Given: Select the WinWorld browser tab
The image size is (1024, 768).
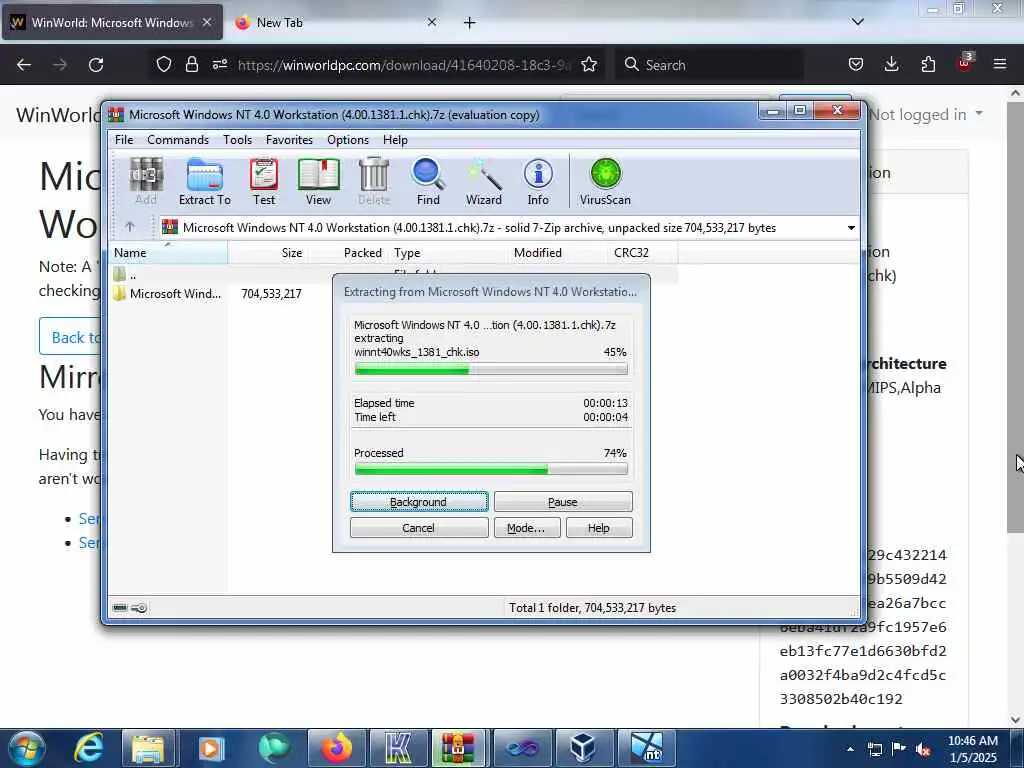Looking at the screenshot, I should 113,22.
